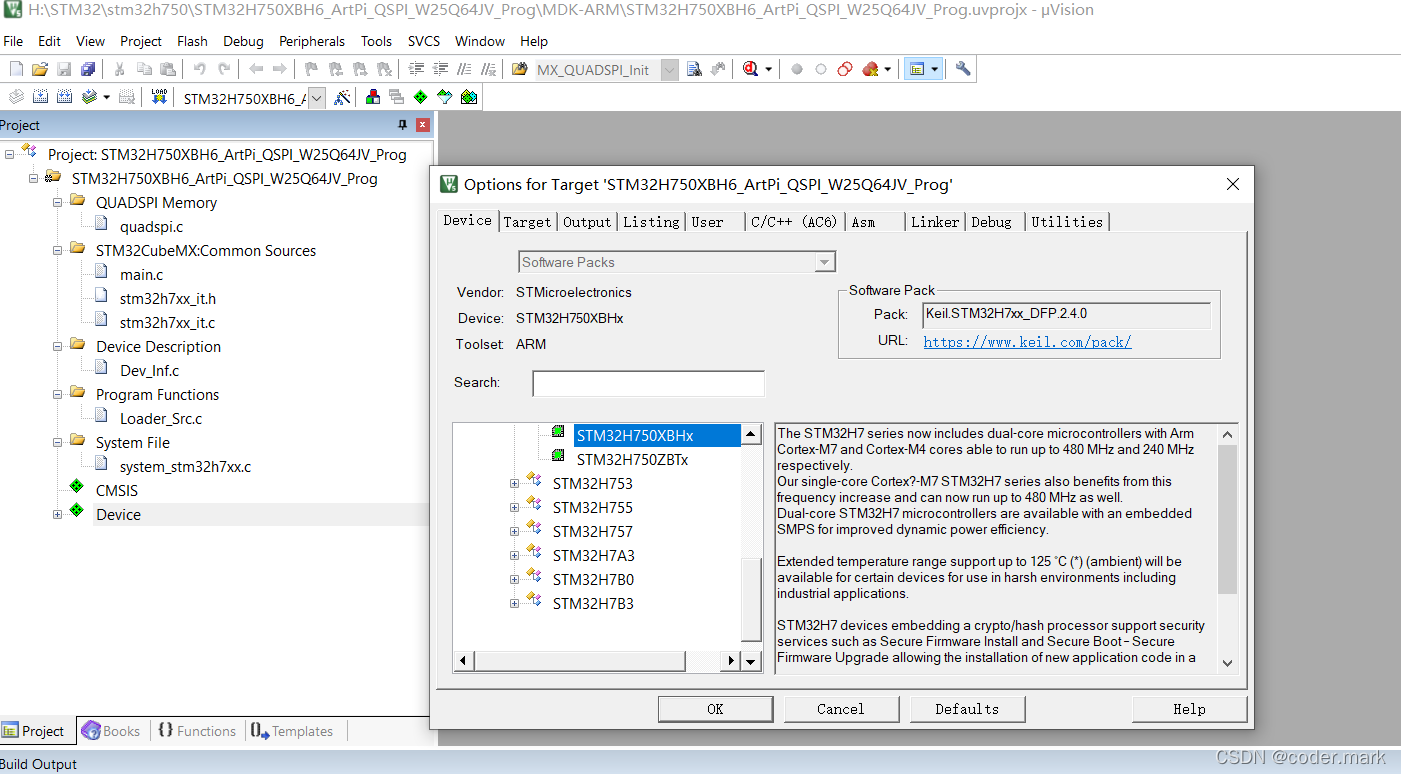
Task: Open Manage Run-Time Environment green diamond icon
Action: tap(420, 97)
